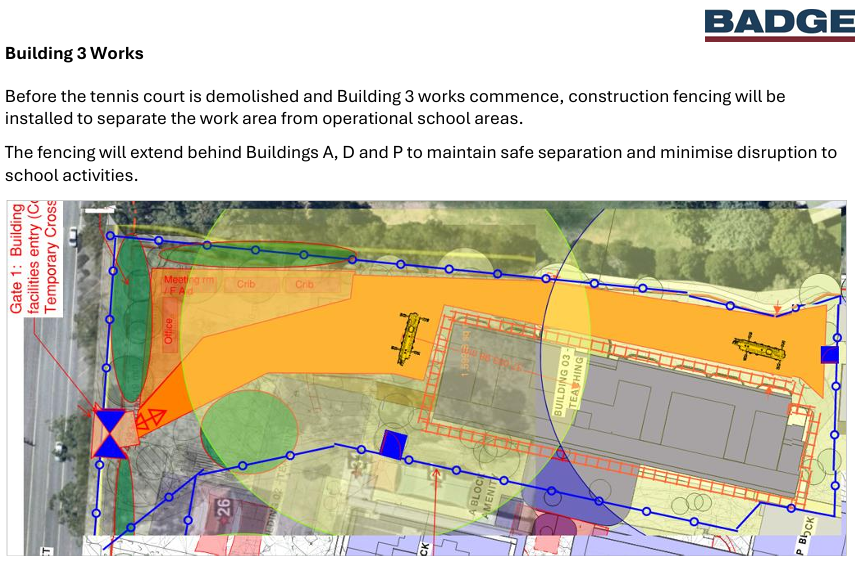The image size is (862, 562).
Task: Click the 'Office' shed label
Action: tap(168, 330)
